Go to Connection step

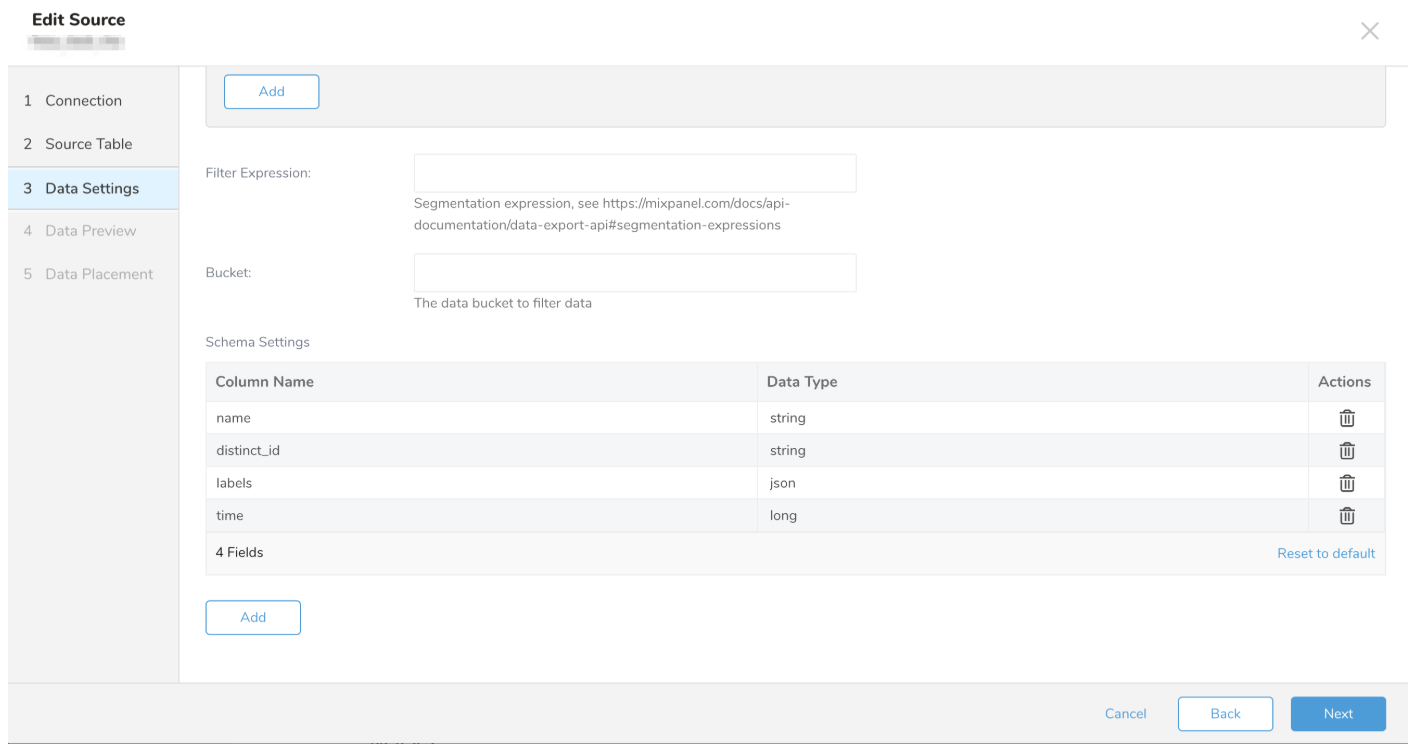pos(83,101)
